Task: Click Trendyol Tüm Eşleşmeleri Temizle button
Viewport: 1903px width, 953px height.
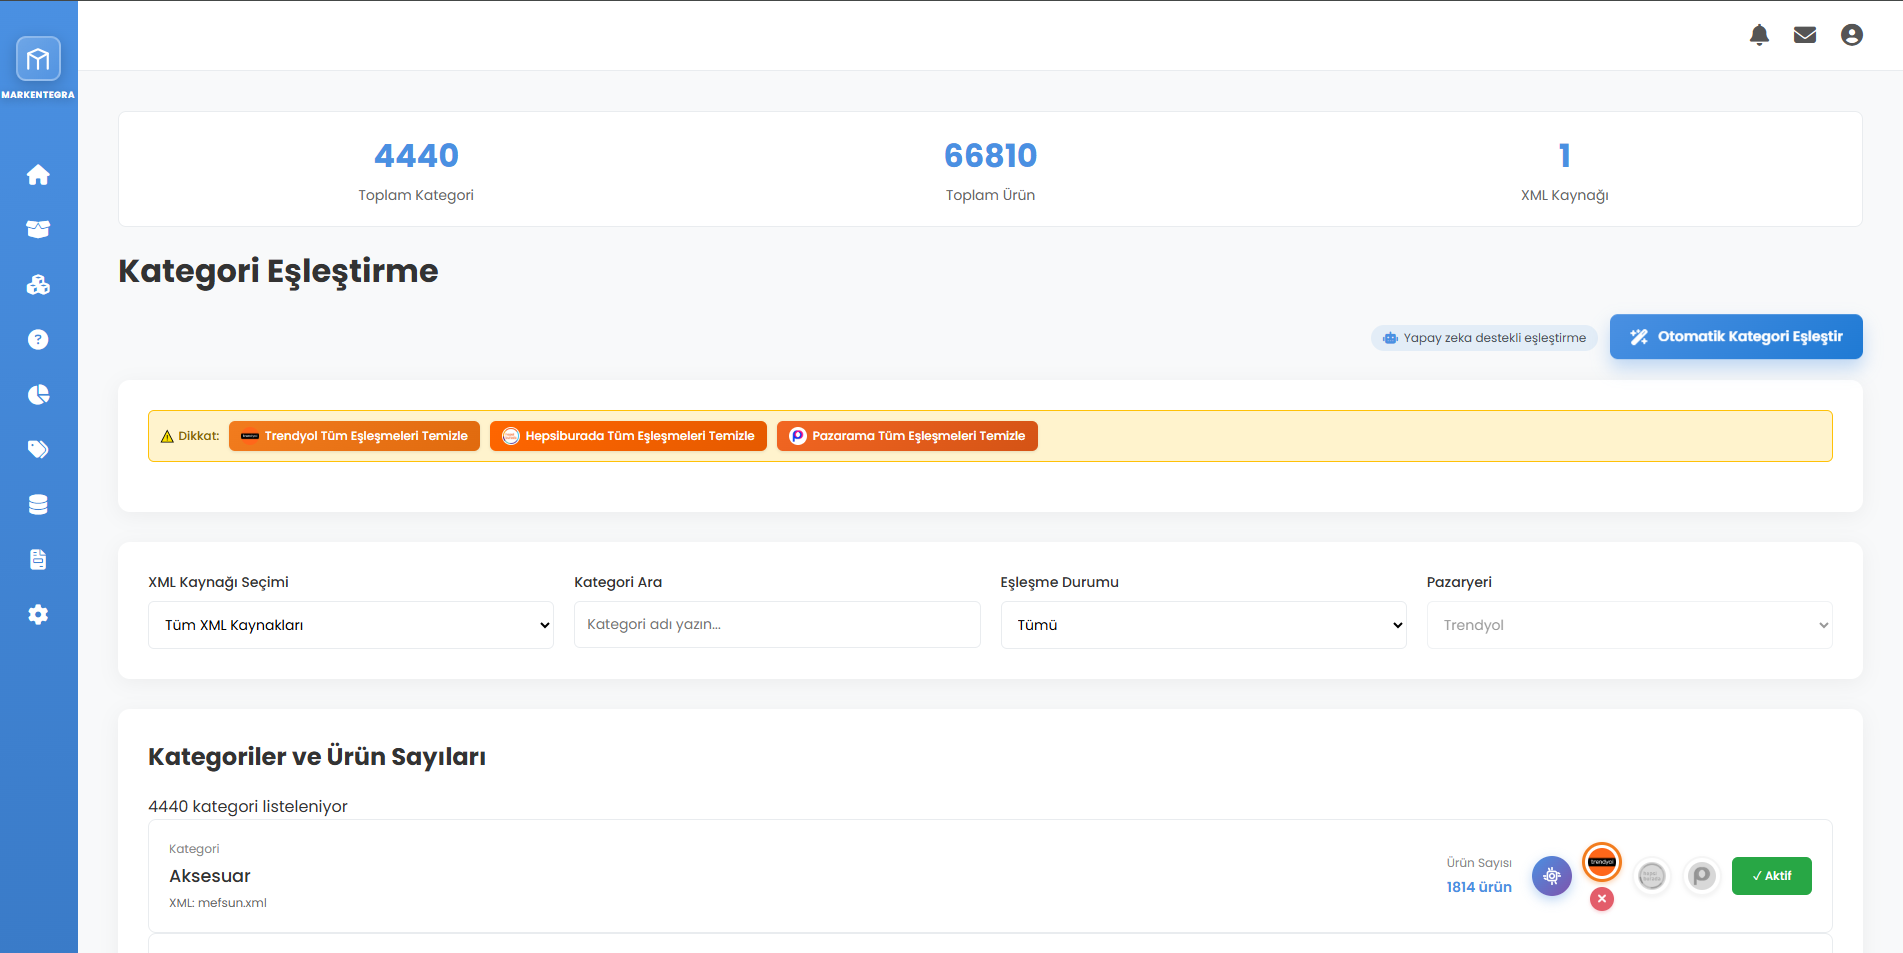Action: click(x=354, y=436)
